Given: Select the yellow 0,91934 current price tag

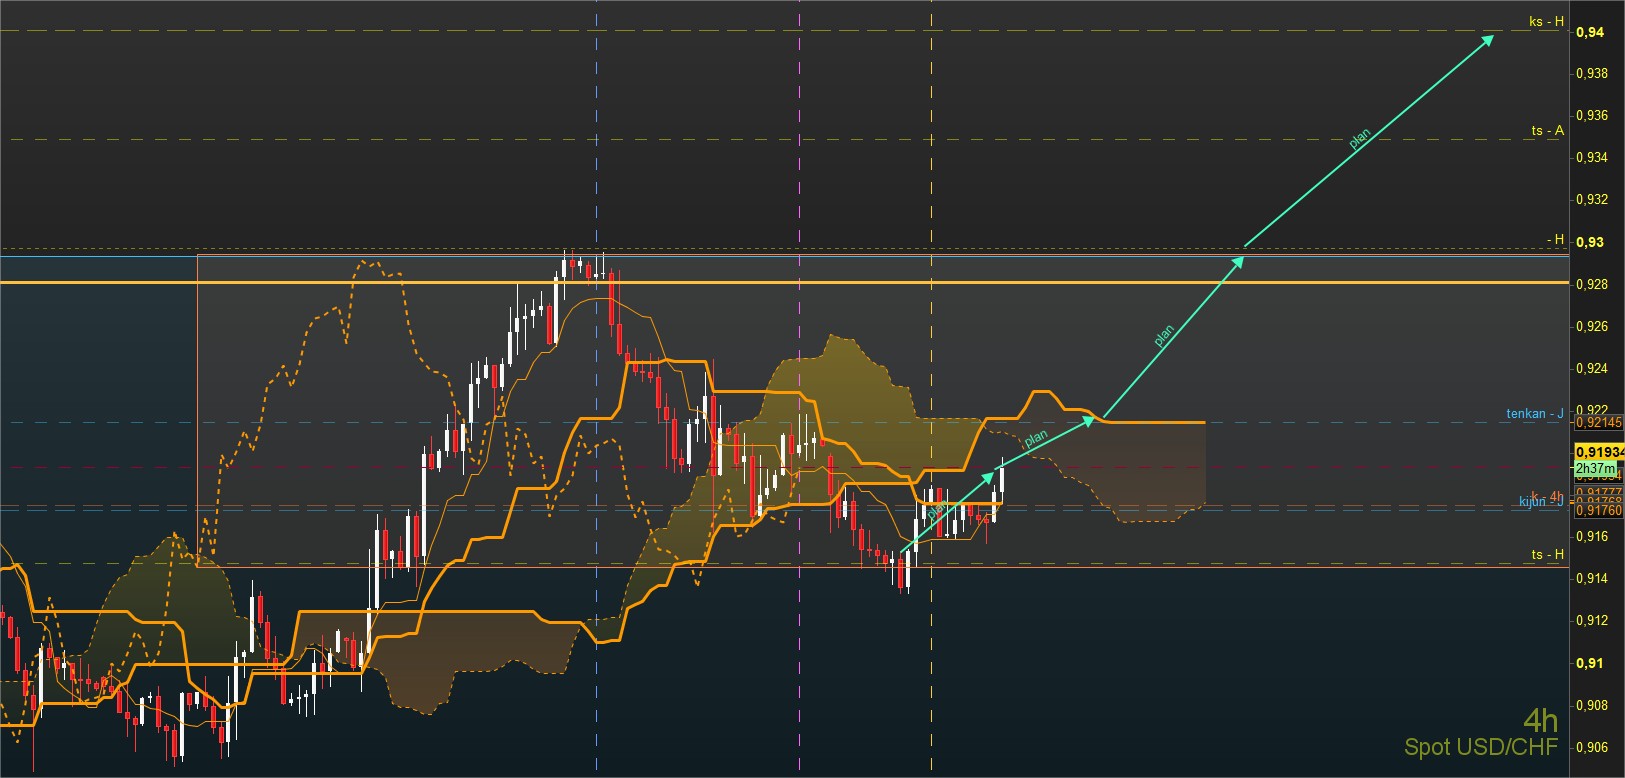Looking at the screenshot, I should pyautogui.click(x=1599, y=452).
